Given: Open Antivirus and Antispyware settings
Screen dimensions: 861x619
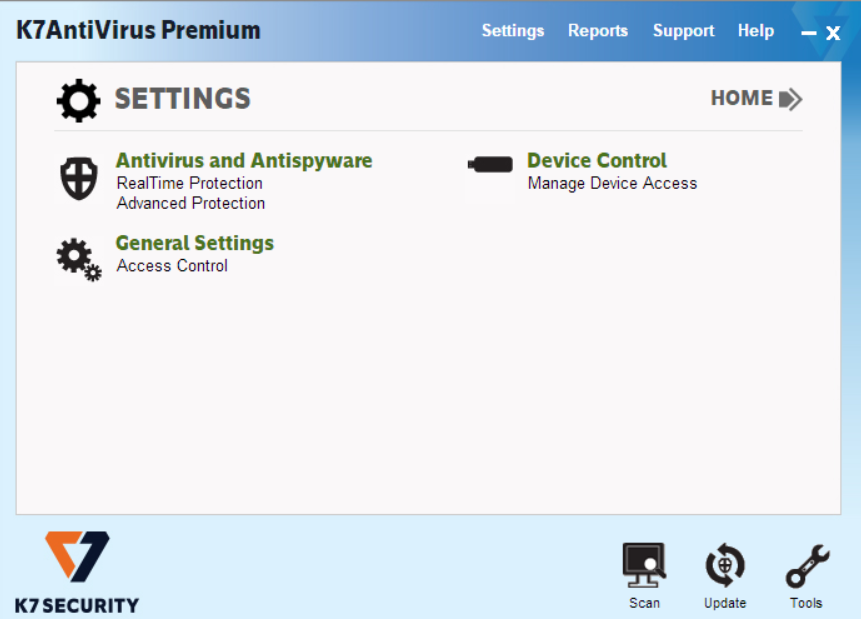Looking at the screenshot, I should click(x=243, y=160).
